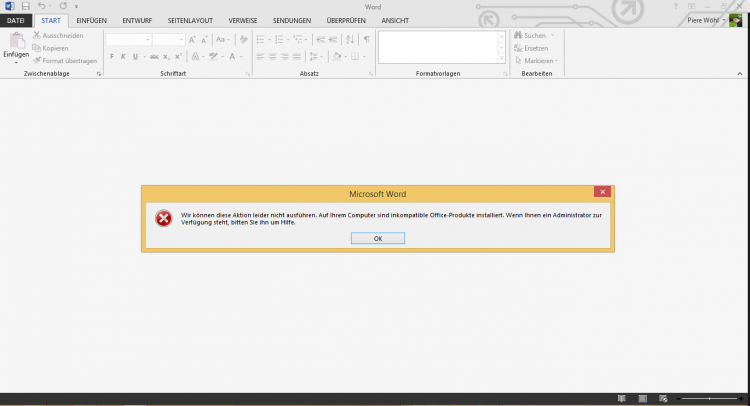The width and height of the screenshot is (750, 406).
Task: Click Ersetzen in Bearbeiten group
Action: pyautogui.click(x=531, y=48)
